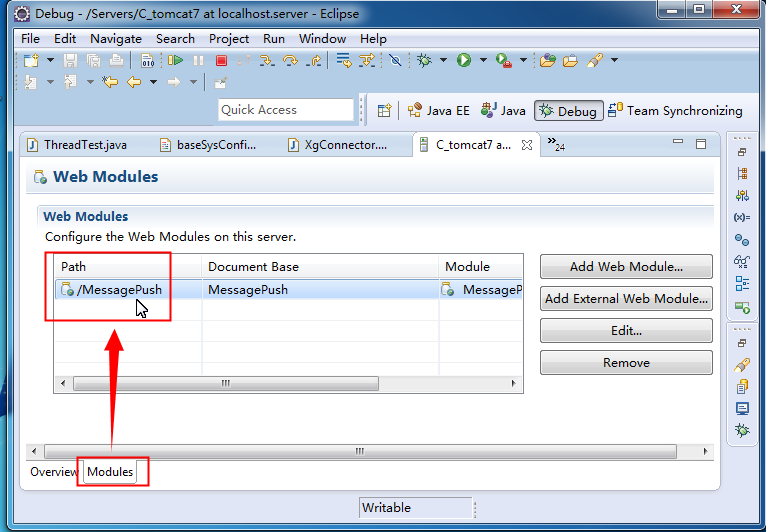The width and height of the screenshot is (766, 532).
Task: Click the Path column header
Action: [x=128, y=267]
